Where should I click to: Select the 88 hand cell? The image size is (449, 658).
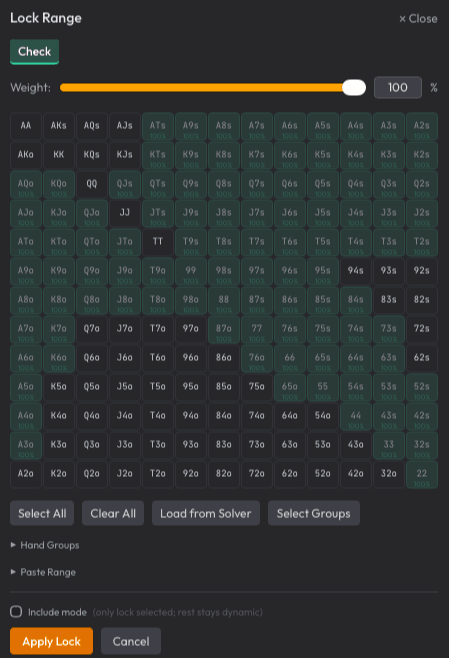pos(224,300)
